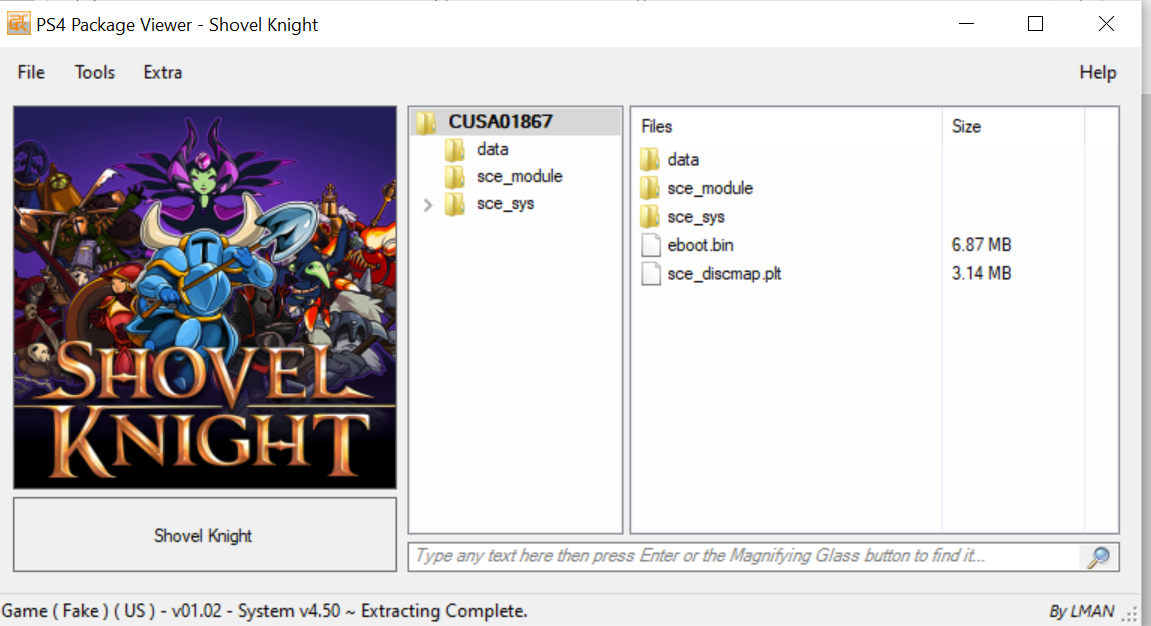Click data folder icon in tree
Viewport: 1151px width, 626px height.
click(454, 150)
